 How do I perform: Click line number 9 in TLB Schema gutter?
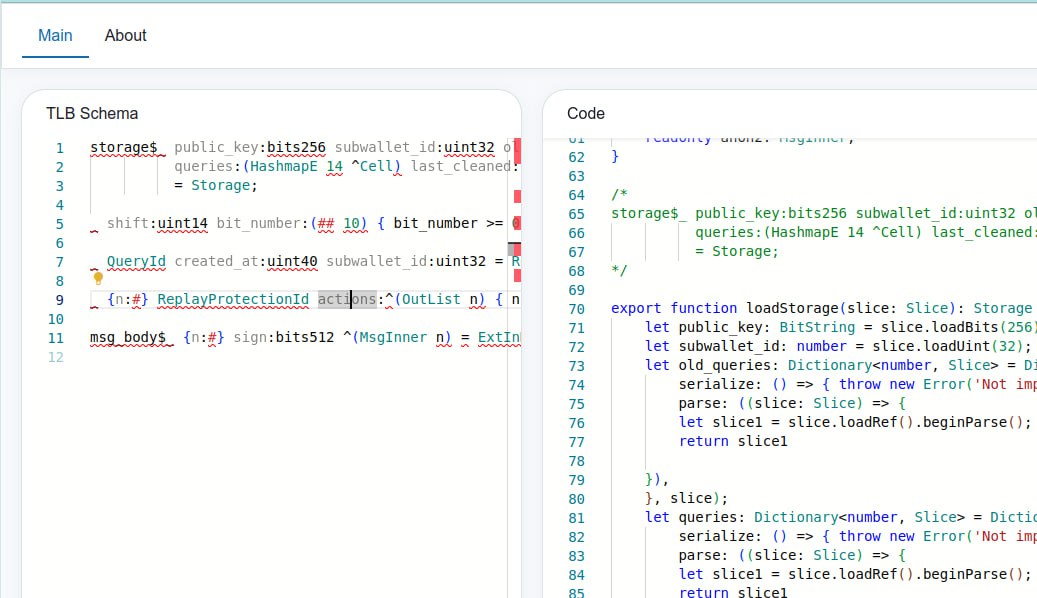click(x=60, y=300)
